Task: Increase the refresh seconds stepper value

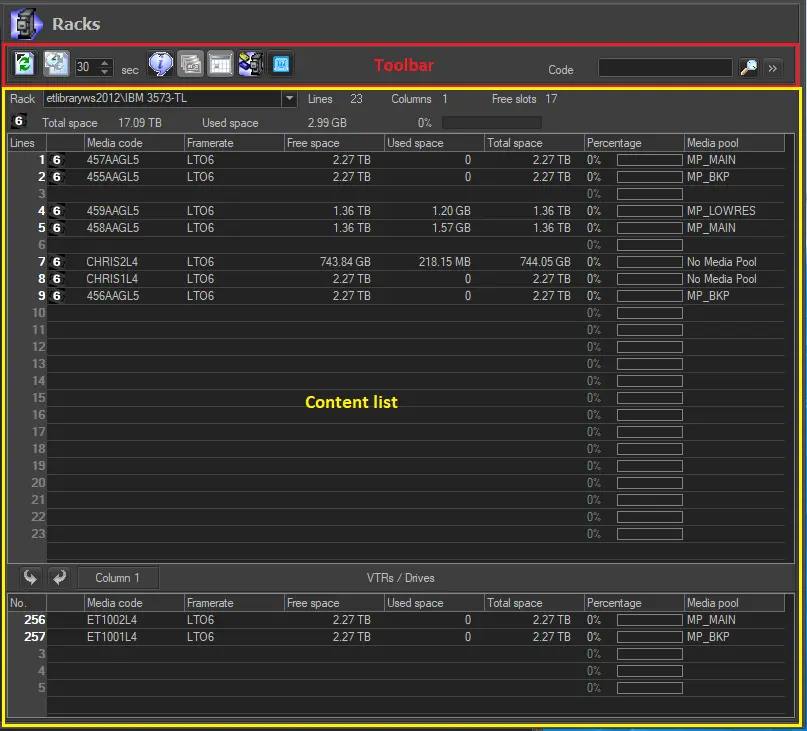Action: coord(105,63)
